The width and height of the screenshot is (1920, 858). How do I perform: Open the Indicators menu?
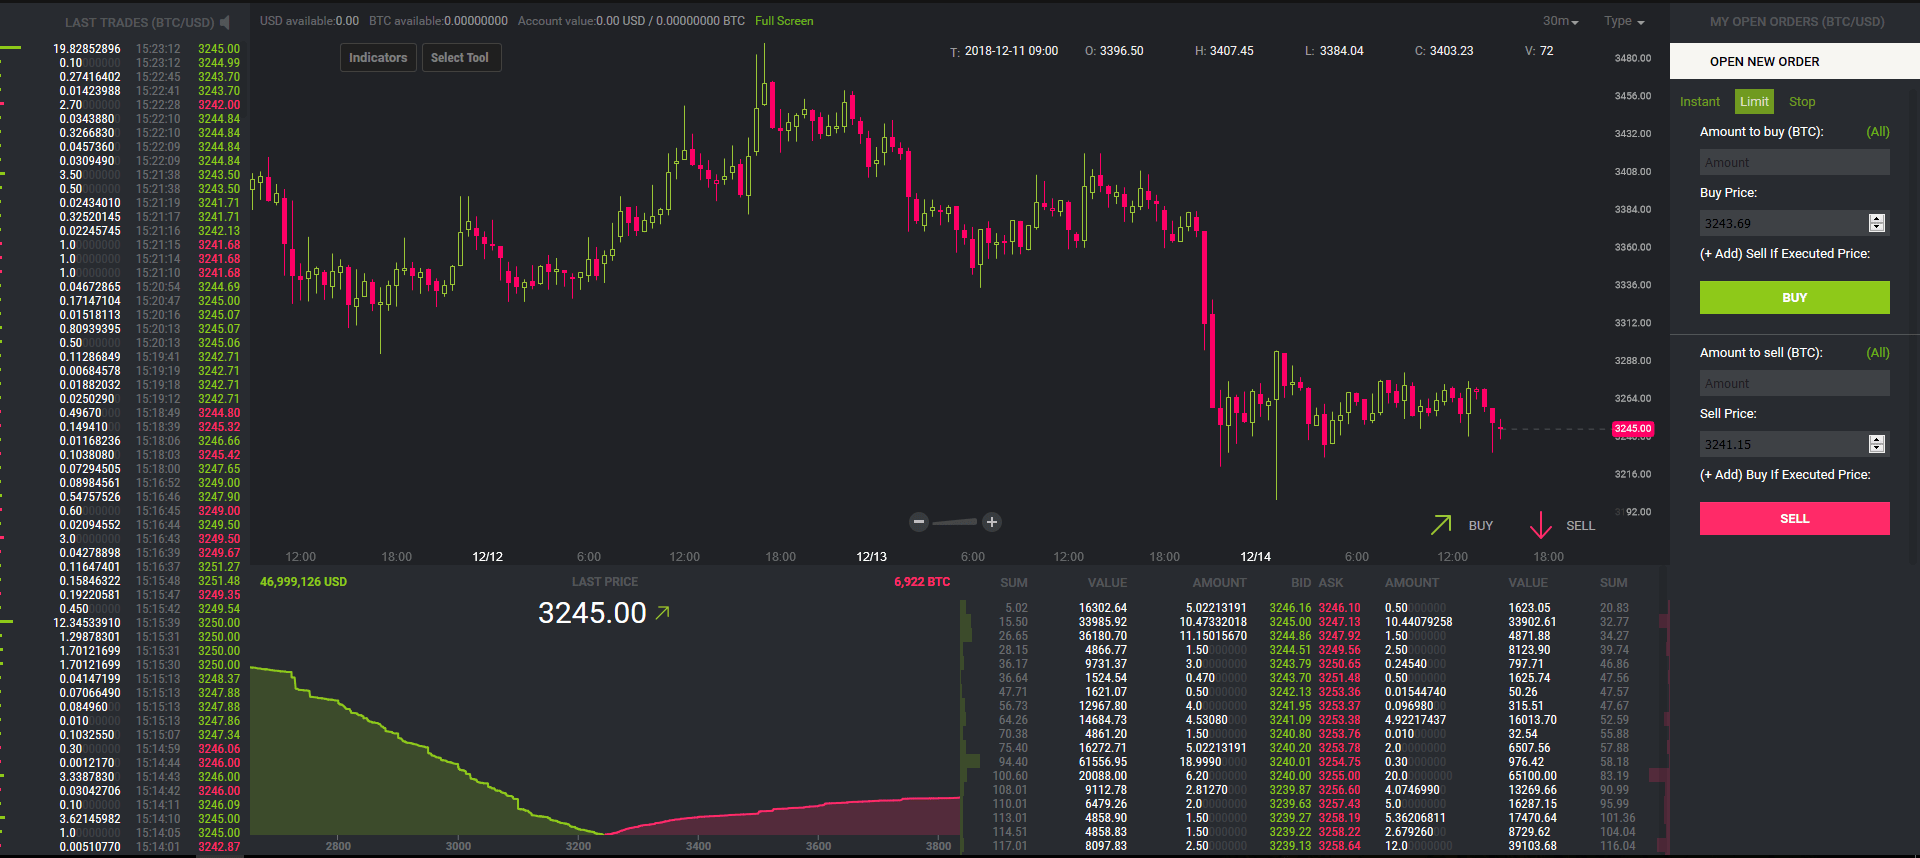pyautogui.click(x=378, y=58)
